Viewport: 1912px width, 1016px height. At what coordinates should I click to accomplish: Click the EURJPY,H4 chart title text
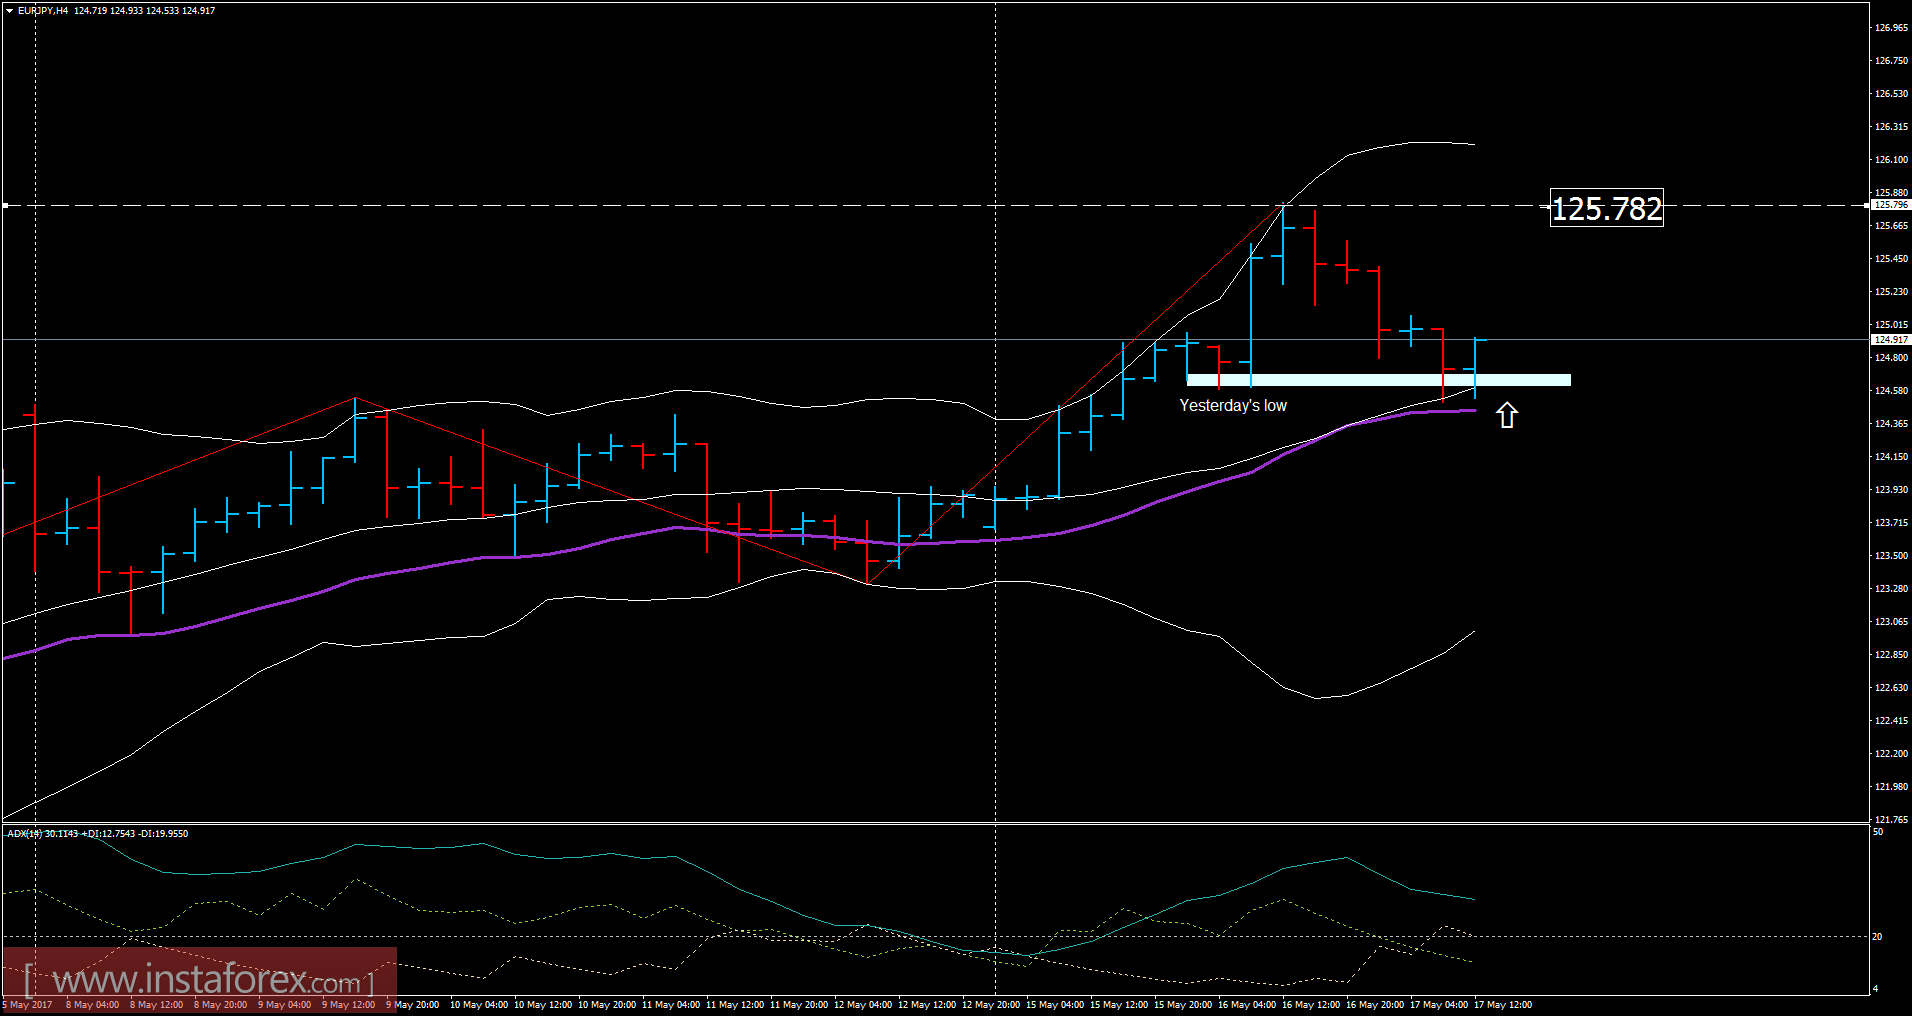(43, 11)
